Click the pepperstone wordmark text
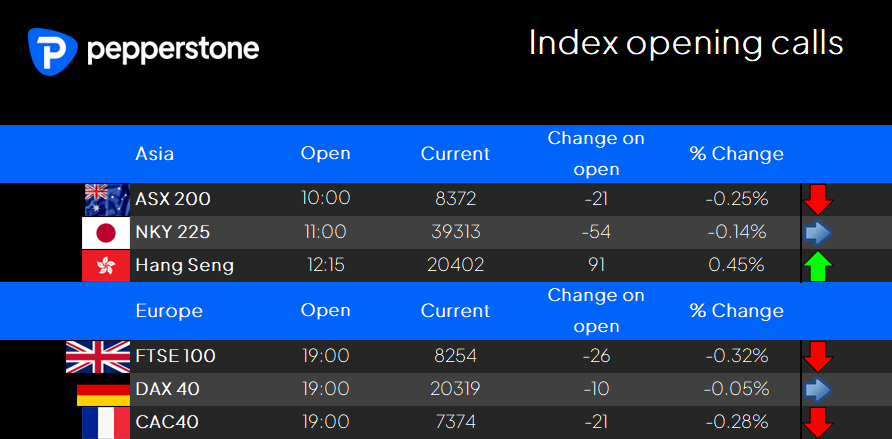892x439 pixels. pyautogui.click(x=173, y=51)
